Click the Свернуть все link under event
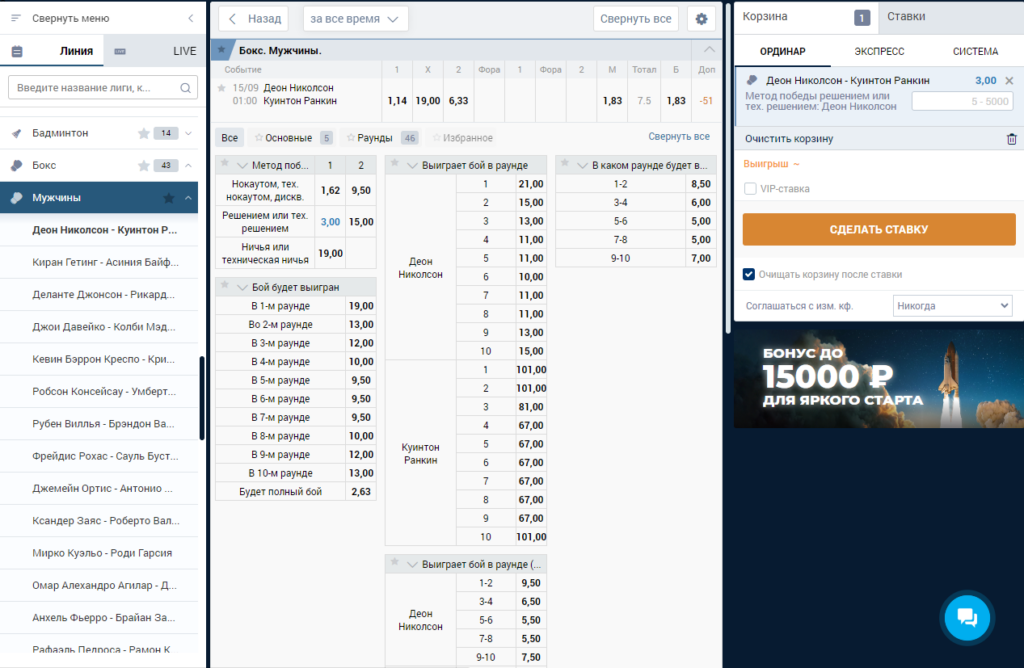Screen dimensions: 1024x668 pyautogui.click(x=679, y=136)
